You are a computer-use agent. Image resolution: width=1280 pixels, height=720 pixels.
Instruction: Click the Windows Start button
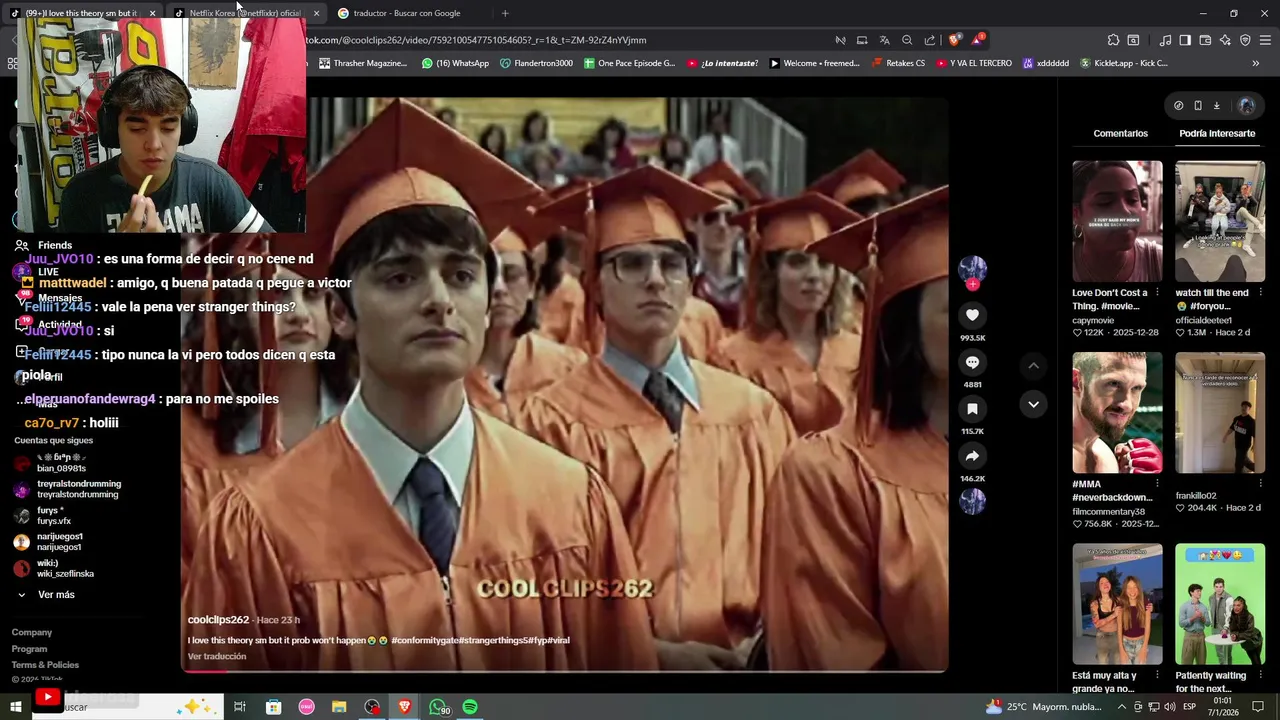tap(16, 707)
